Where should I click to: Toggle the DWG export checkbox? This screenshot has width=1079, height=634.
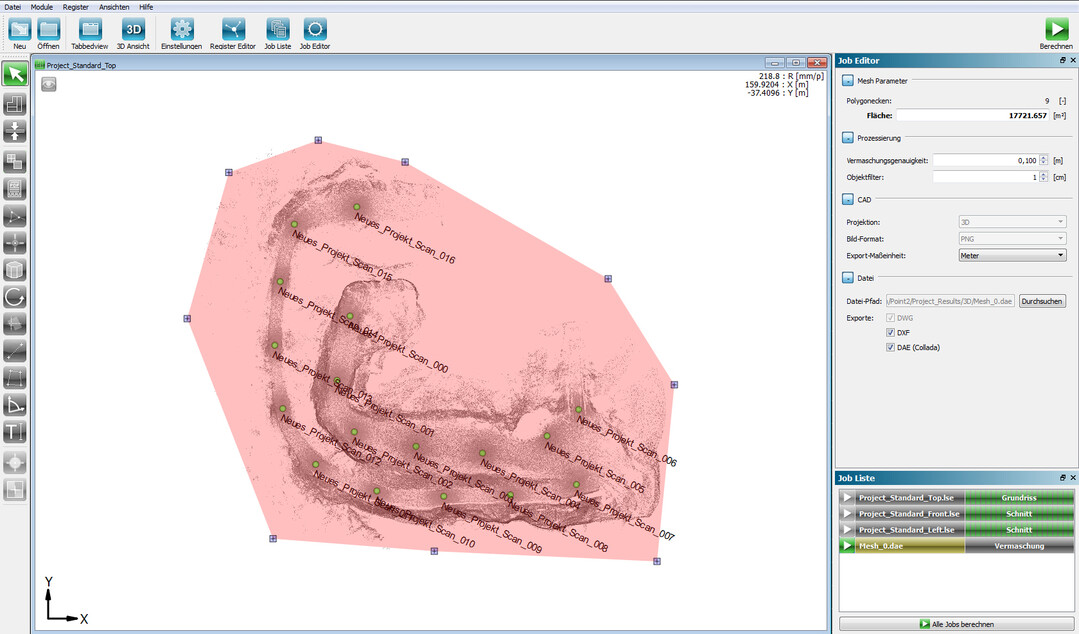coord(890,318)
